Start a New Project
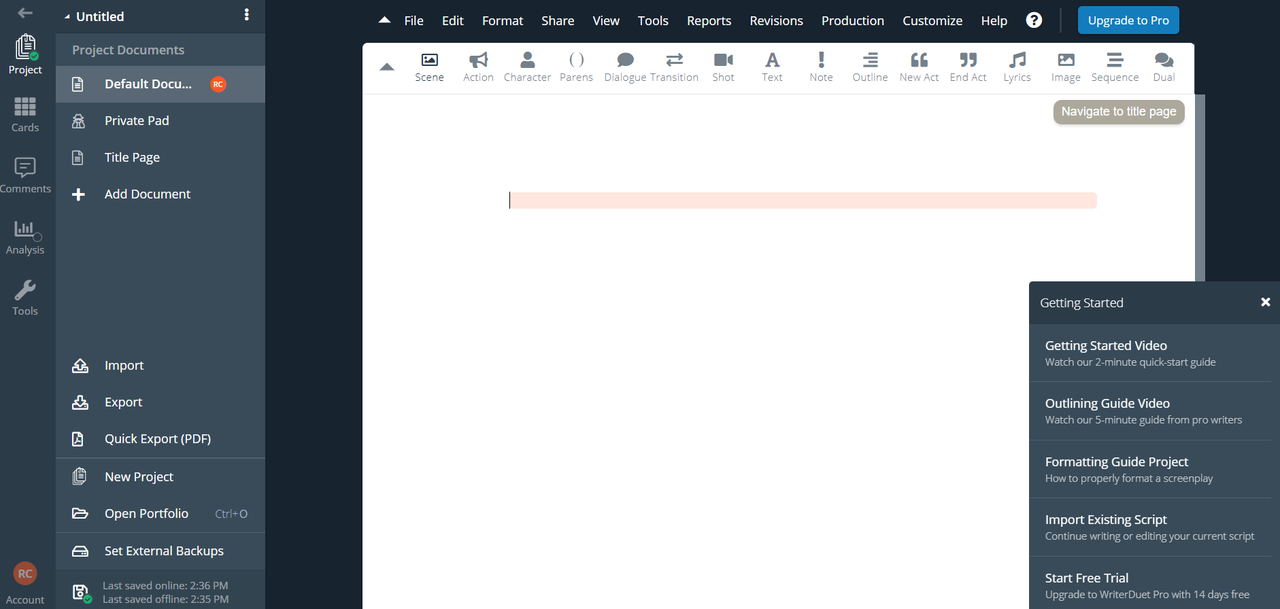 pyautogui.click(x=160, y=477)
